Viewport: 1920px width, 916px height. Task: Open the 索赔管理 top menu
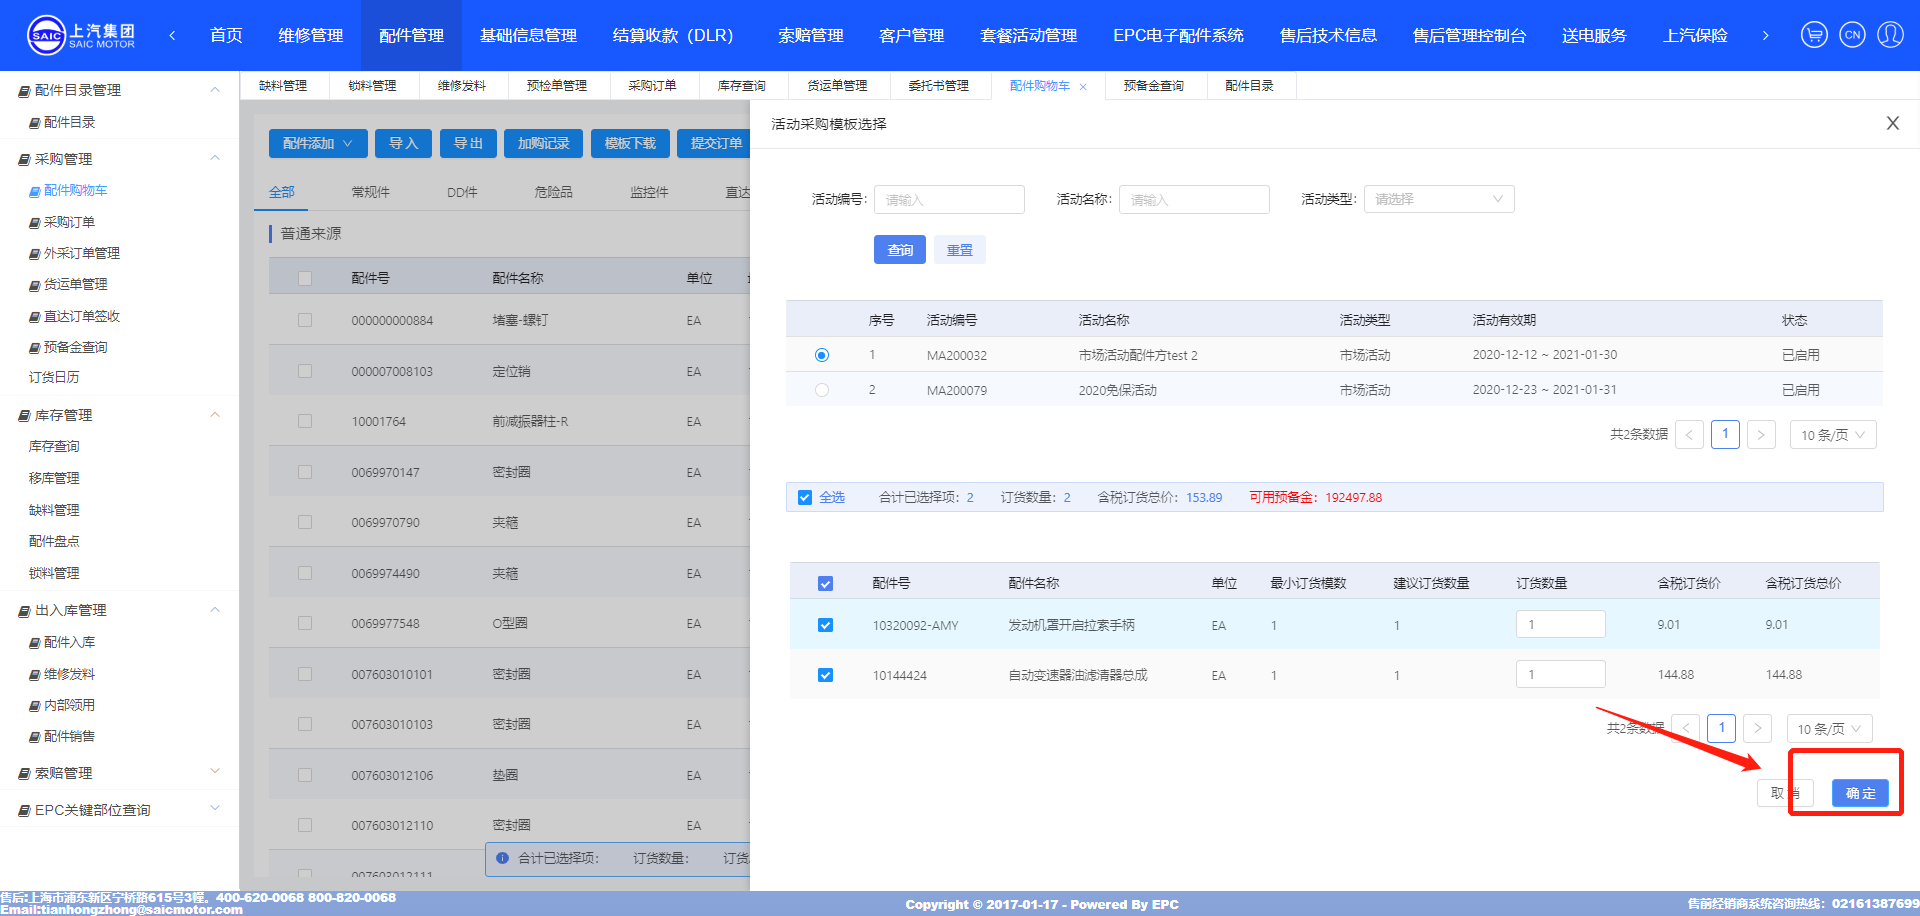click(811, 35)
